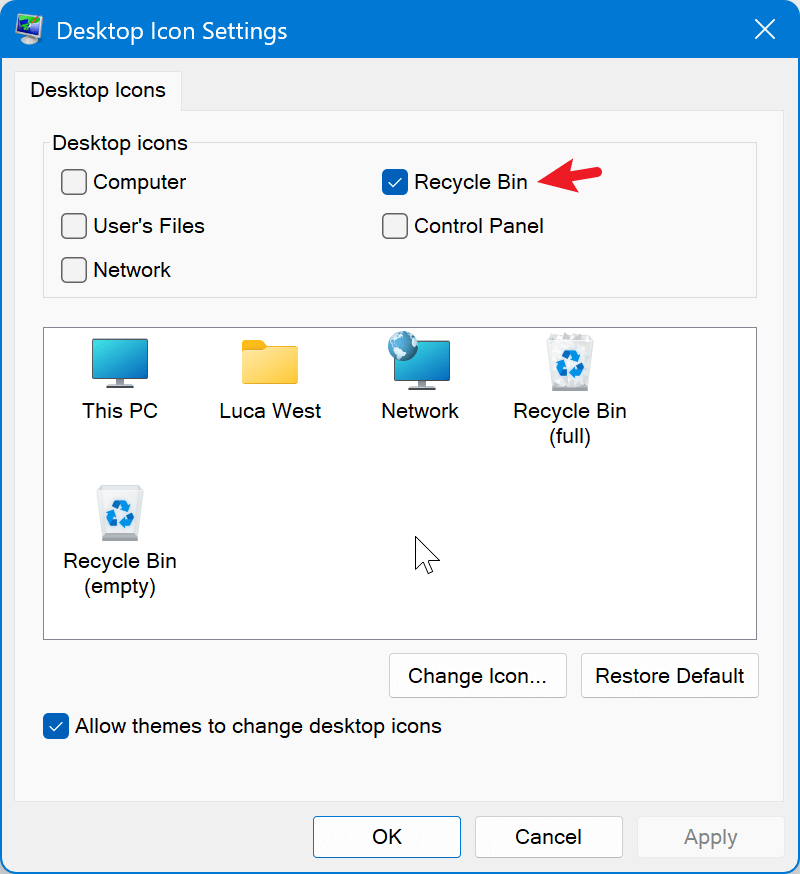
Task: Enable the Computer desktop icon
Action: pyautogui.click(x=73, y=182)
